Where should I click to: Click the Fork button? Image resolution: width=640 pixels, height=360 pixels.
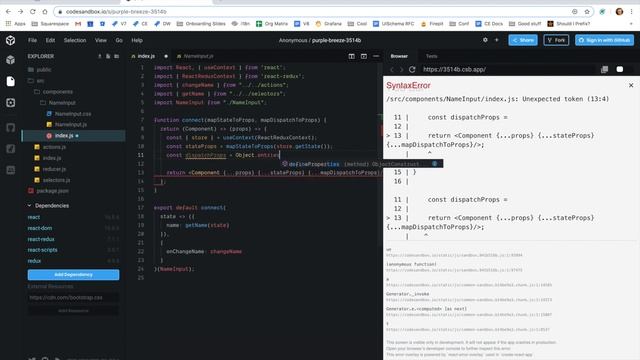[x=556, y=40]
